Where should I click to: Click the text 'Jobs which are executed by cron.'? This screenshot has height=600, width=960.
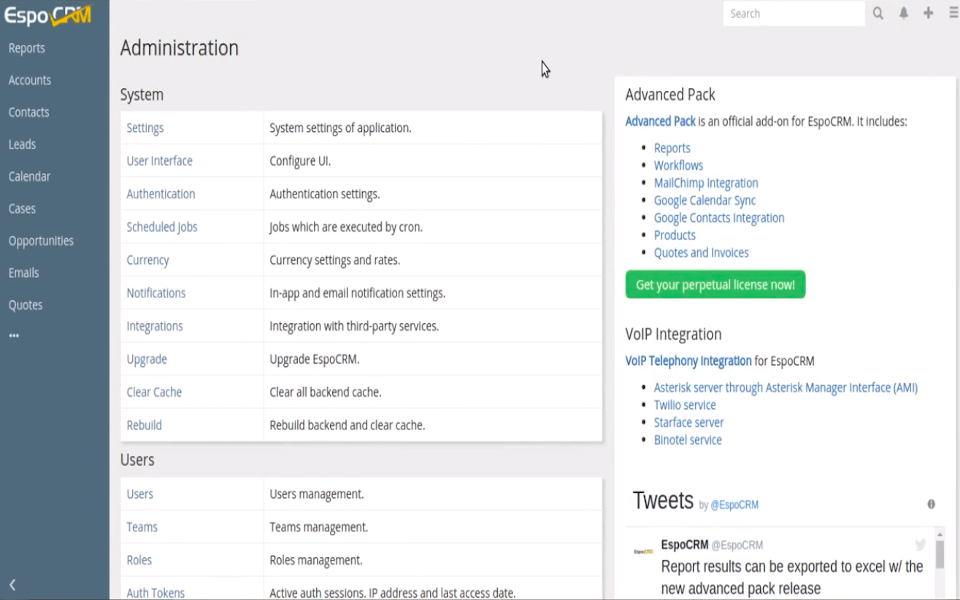[346, 227]
